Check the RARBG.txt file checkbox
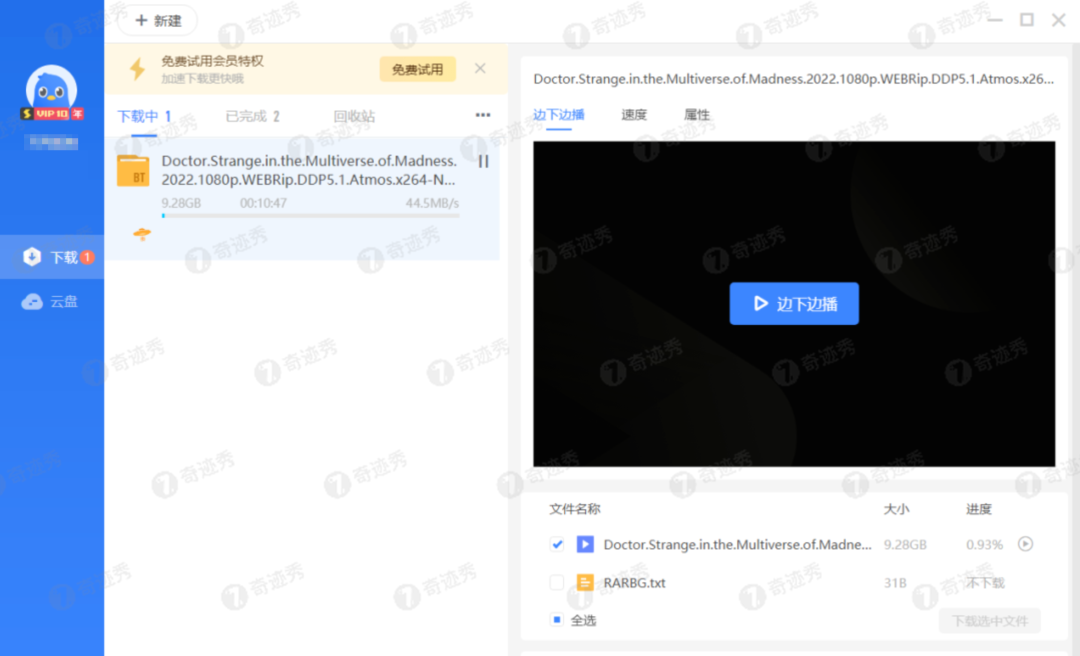 click(x=557, y=583)
